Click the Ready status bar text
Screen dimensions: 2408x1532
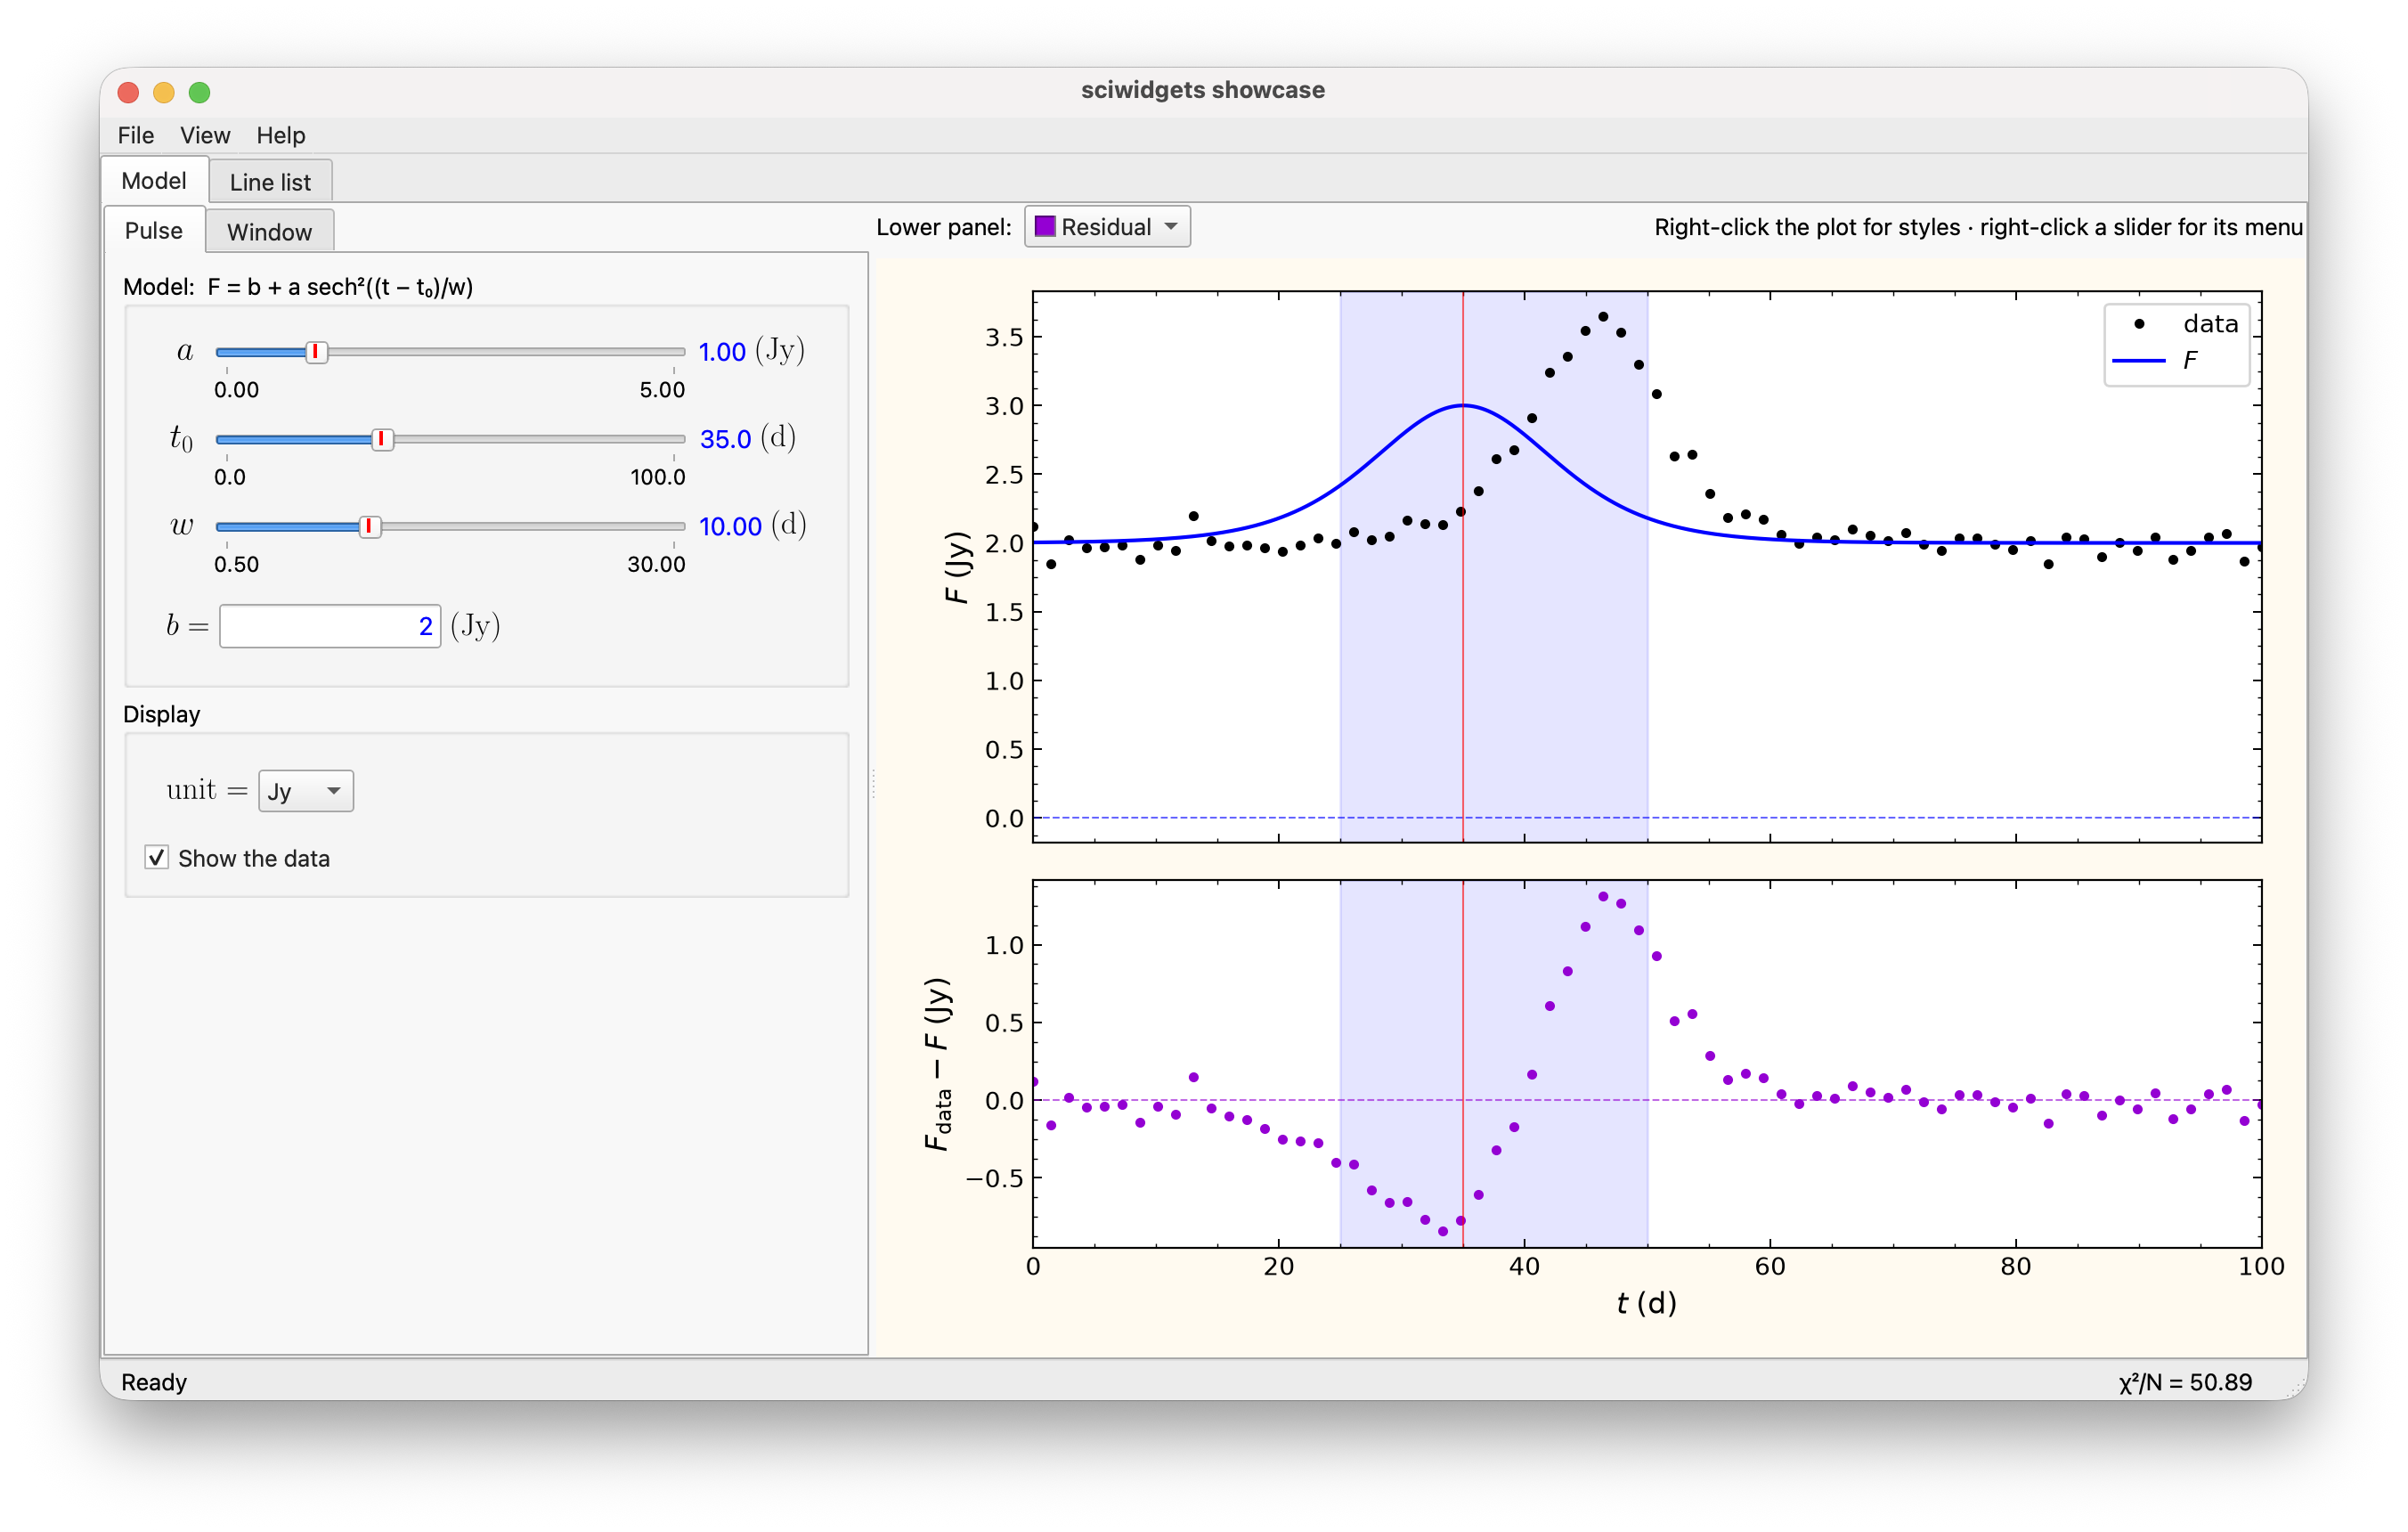tap(154, 1382)
